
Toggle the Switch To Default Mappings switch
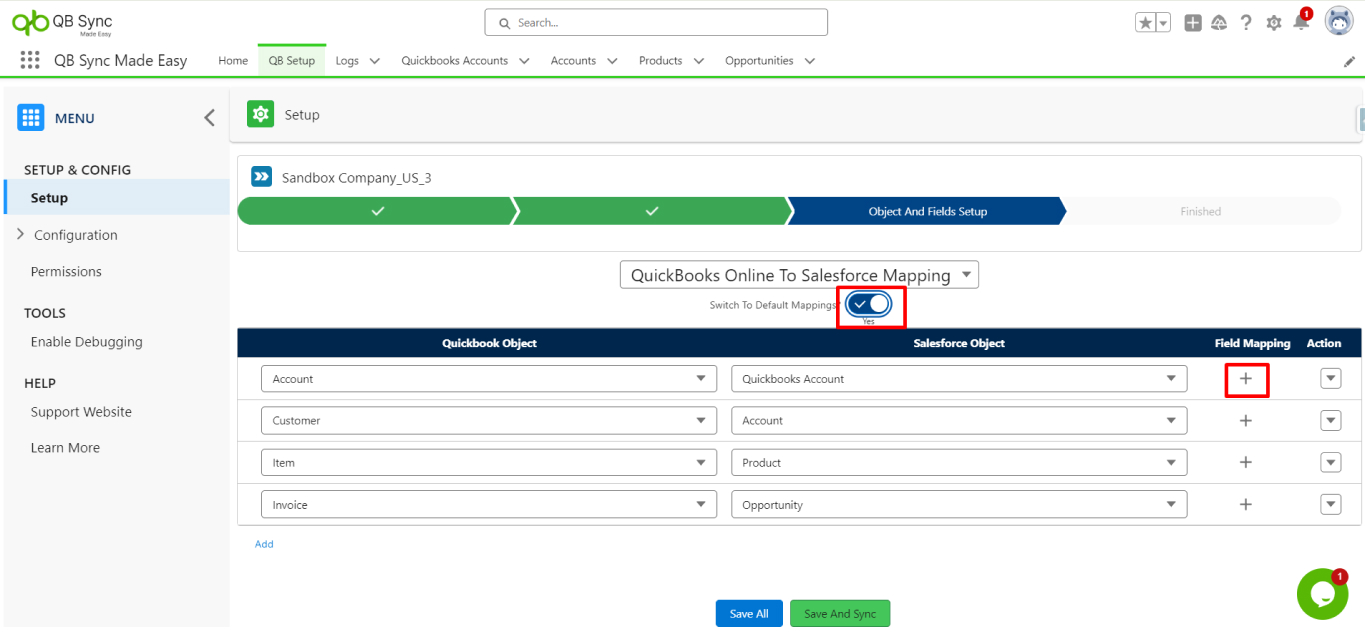(869, 303)
